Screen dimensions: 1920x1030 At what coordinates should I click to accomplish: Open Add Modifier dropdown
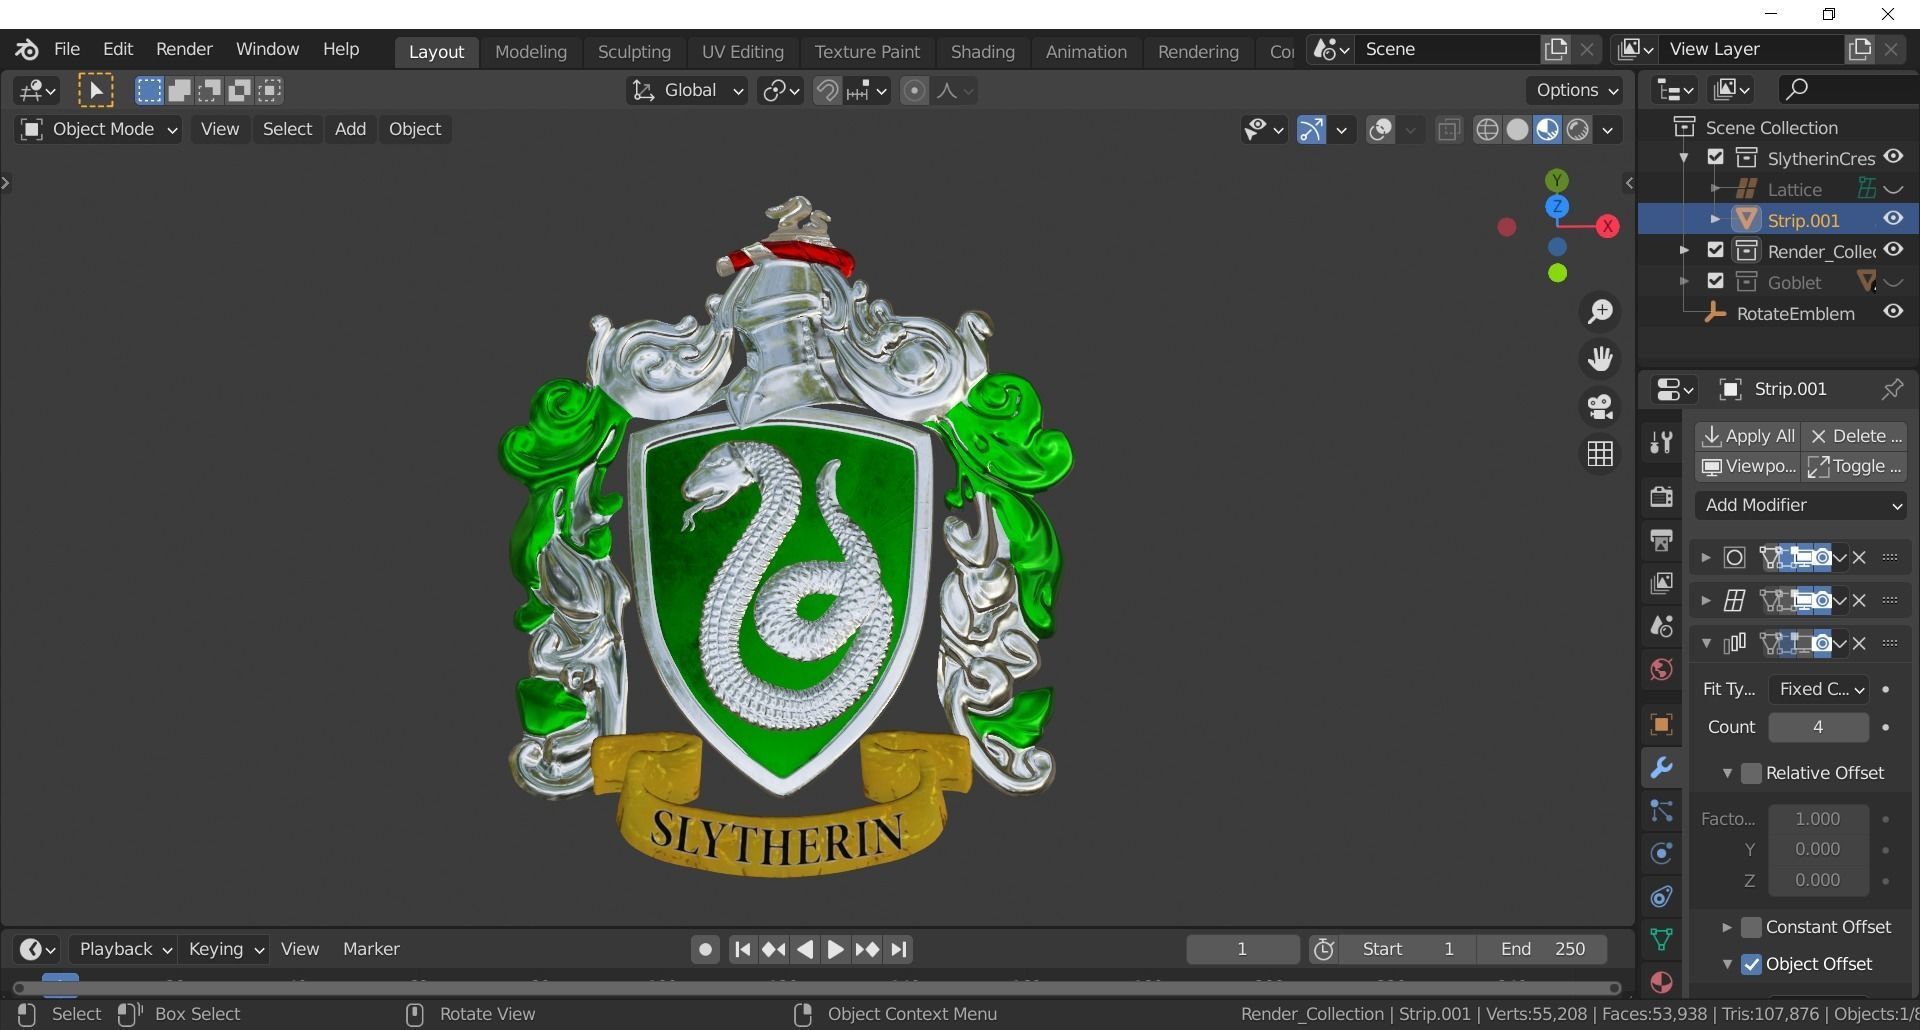(1801, 505)
